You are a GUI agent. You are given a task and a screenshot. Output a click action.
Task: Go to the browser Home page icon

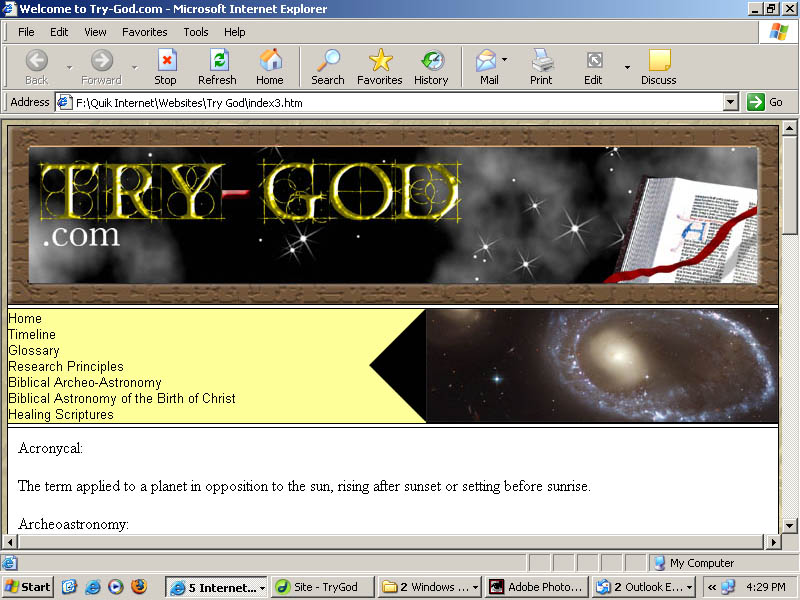pyautogui.click(x=270, y=67)
